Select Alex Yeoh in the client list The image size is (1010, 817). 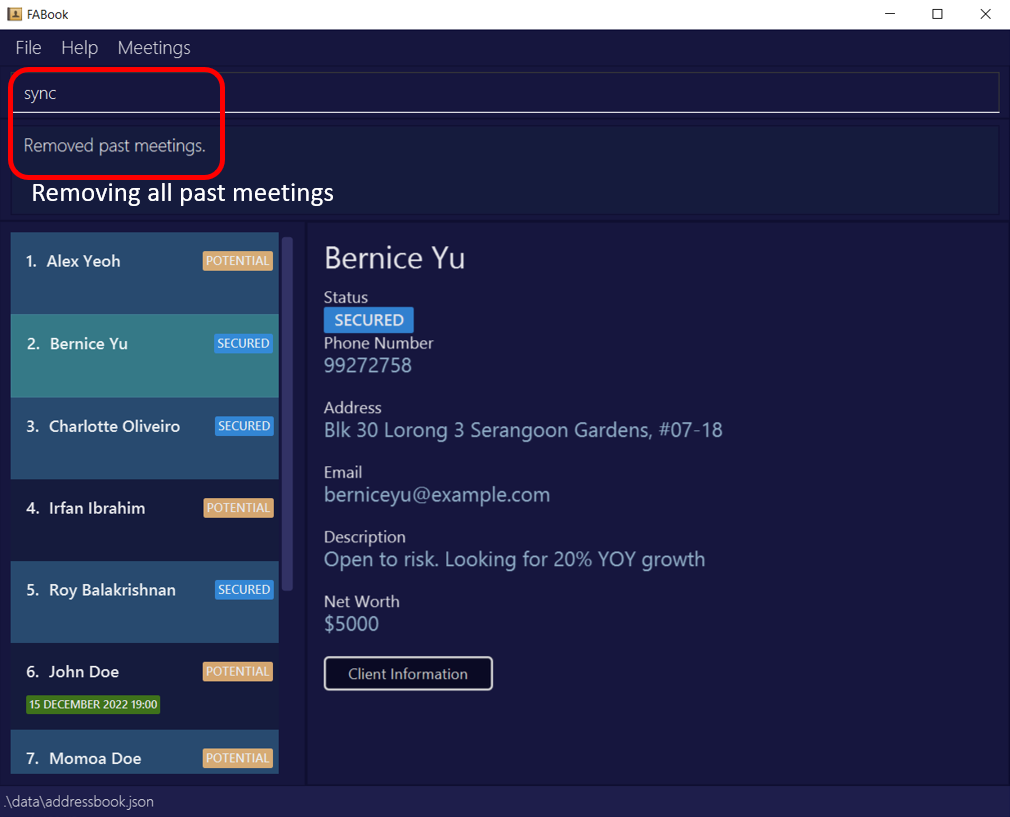[144, 273]
